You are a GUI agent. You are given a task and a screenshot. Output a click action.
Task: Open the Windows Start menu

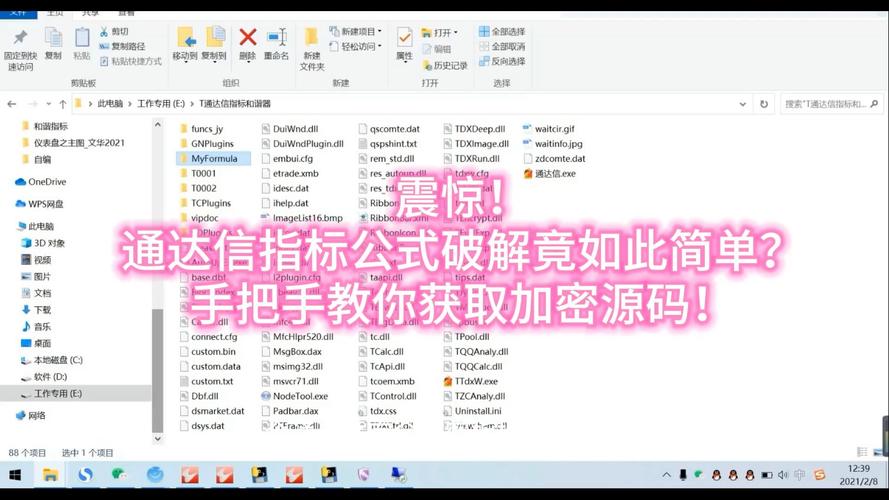pos(15,474)
